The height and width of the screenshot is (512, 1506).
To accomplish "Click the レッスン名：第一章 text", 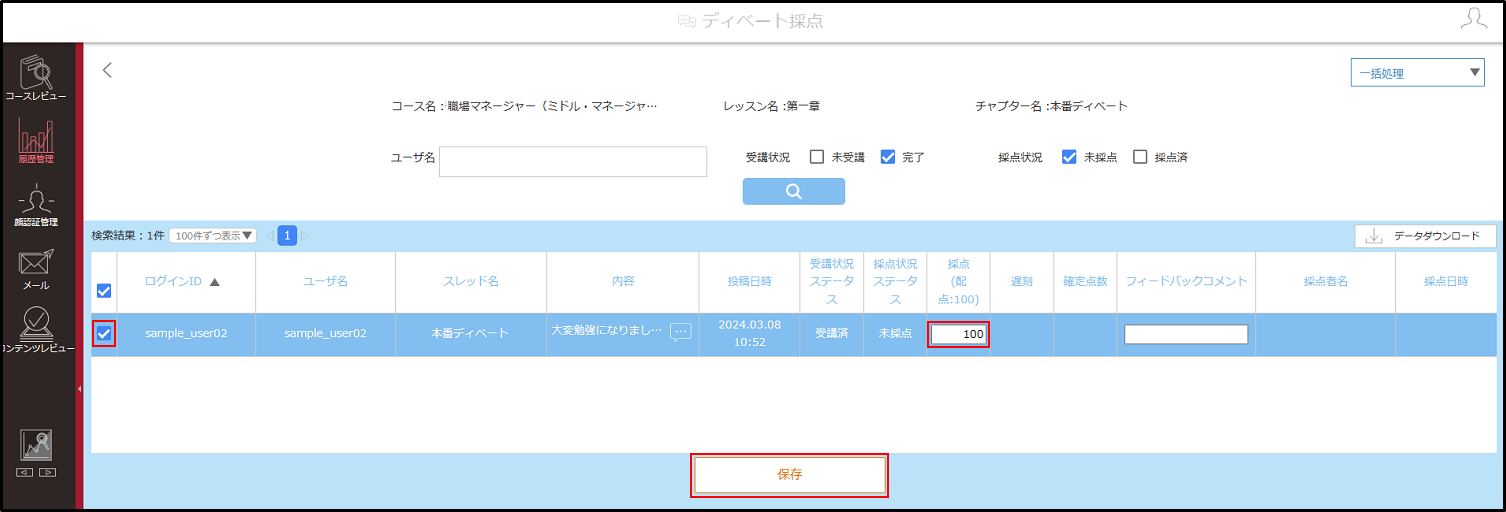I will pos(771,106).
